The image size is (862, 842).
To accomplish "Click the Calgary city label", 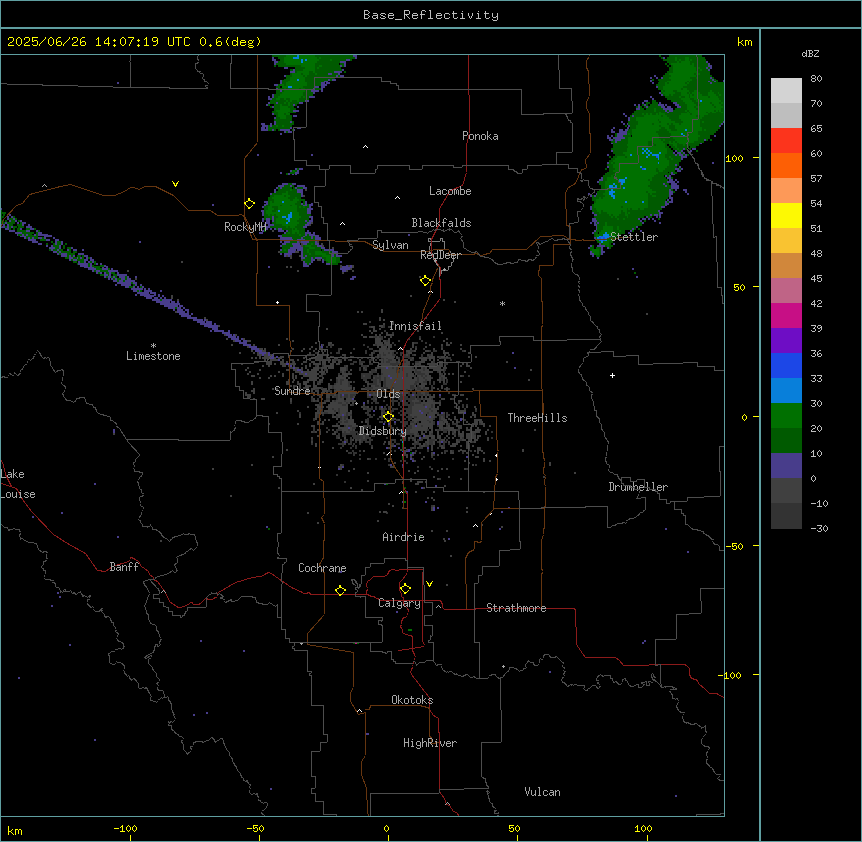I will pyautogui.click(x=400, y=603).
